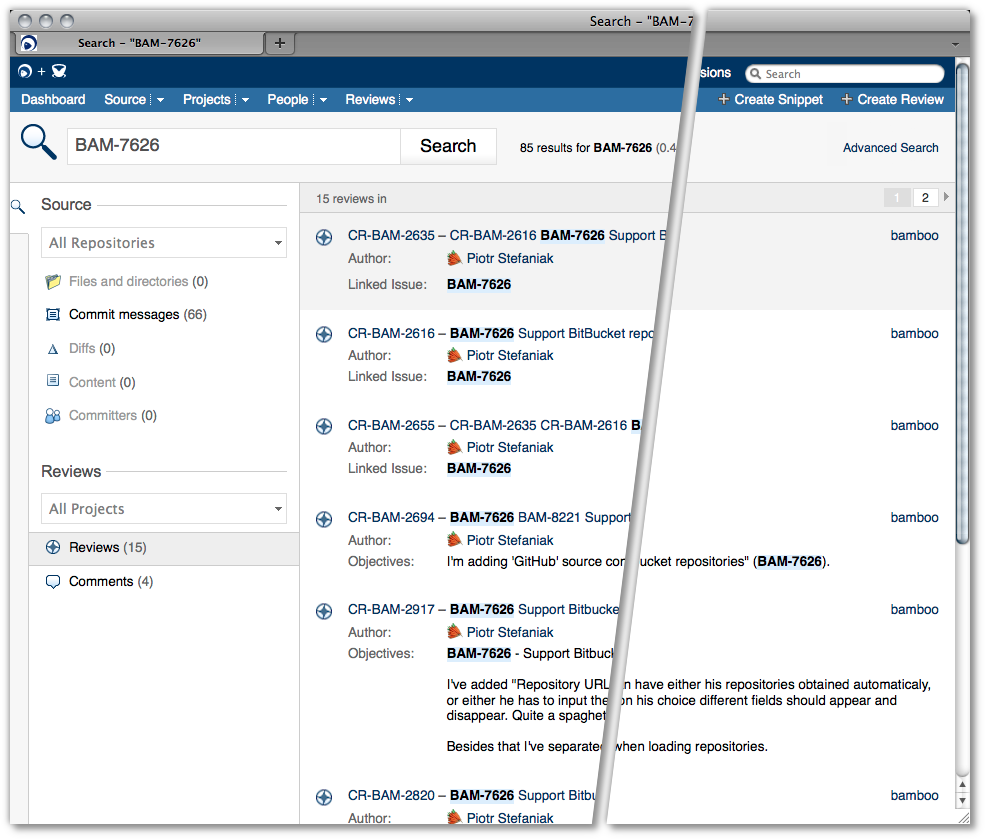Click the Commit messages filter icon
Image resolution: width=986 pixels, height=840 pixels.
click(x=53, y=315)
